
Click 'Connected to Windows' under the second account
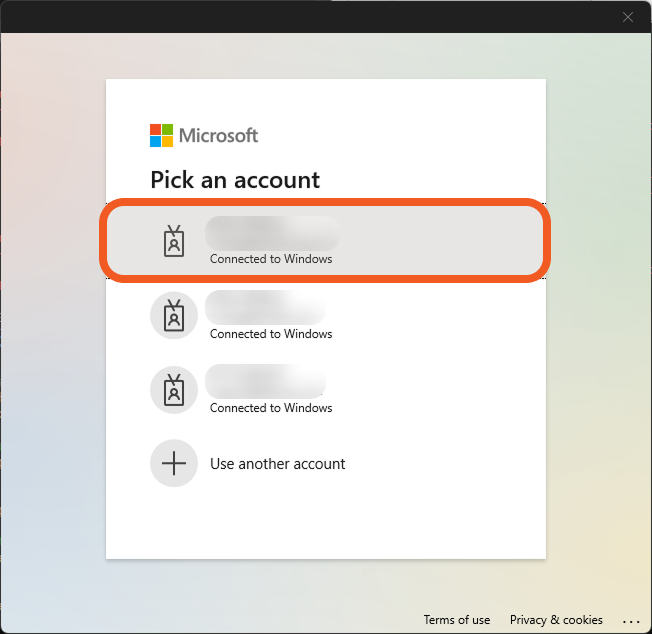pyautogui.click(x=271, y=334)
